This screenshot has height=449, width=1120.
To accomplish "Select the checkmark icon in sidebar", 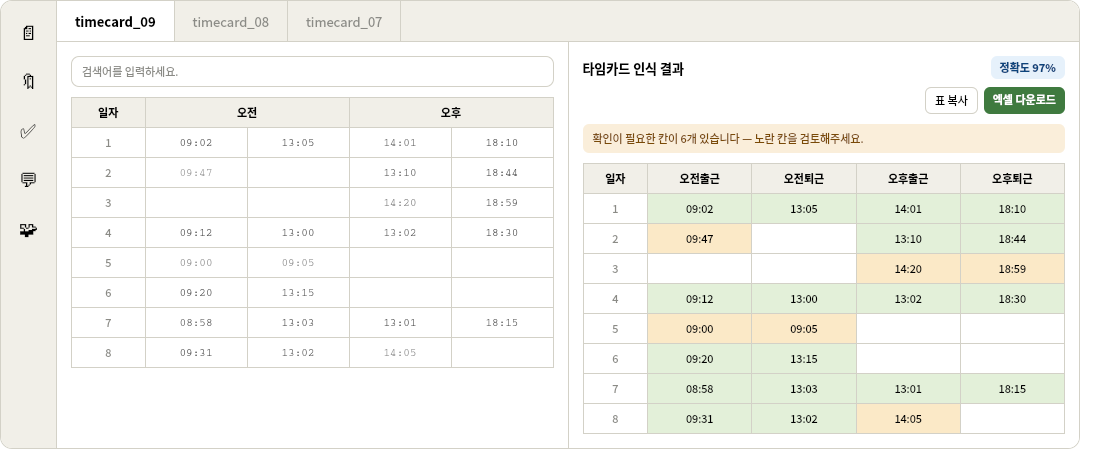I will point(29,131).
